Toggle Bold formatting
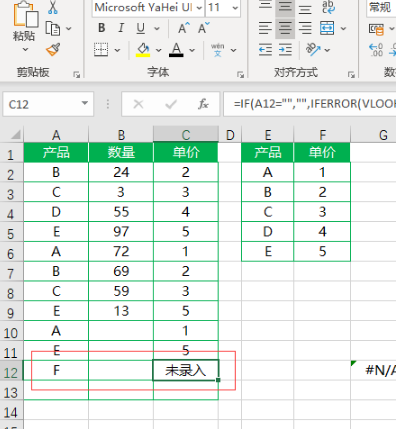This screenshot has width=397, height=429. click(x=102, y=28)
